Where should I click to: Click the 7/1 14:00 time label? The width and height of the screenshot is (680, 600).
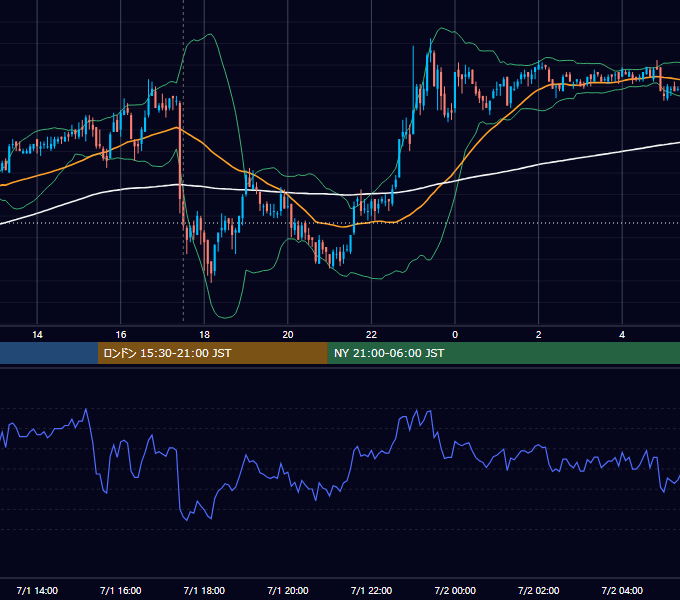click(x=37, y=590)
